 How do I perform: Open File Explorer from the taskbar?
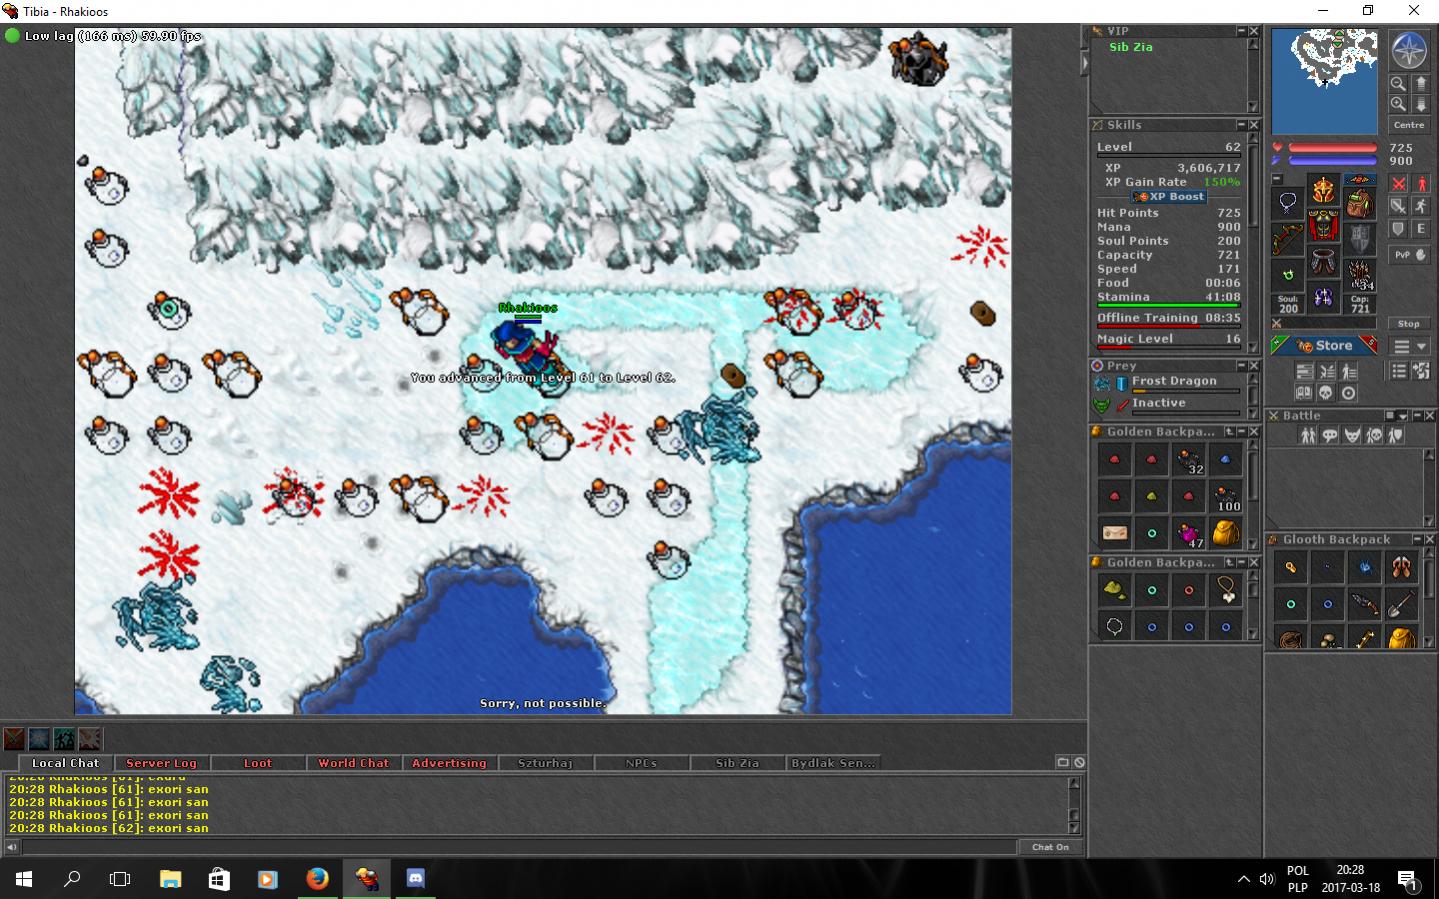point(170,879)
